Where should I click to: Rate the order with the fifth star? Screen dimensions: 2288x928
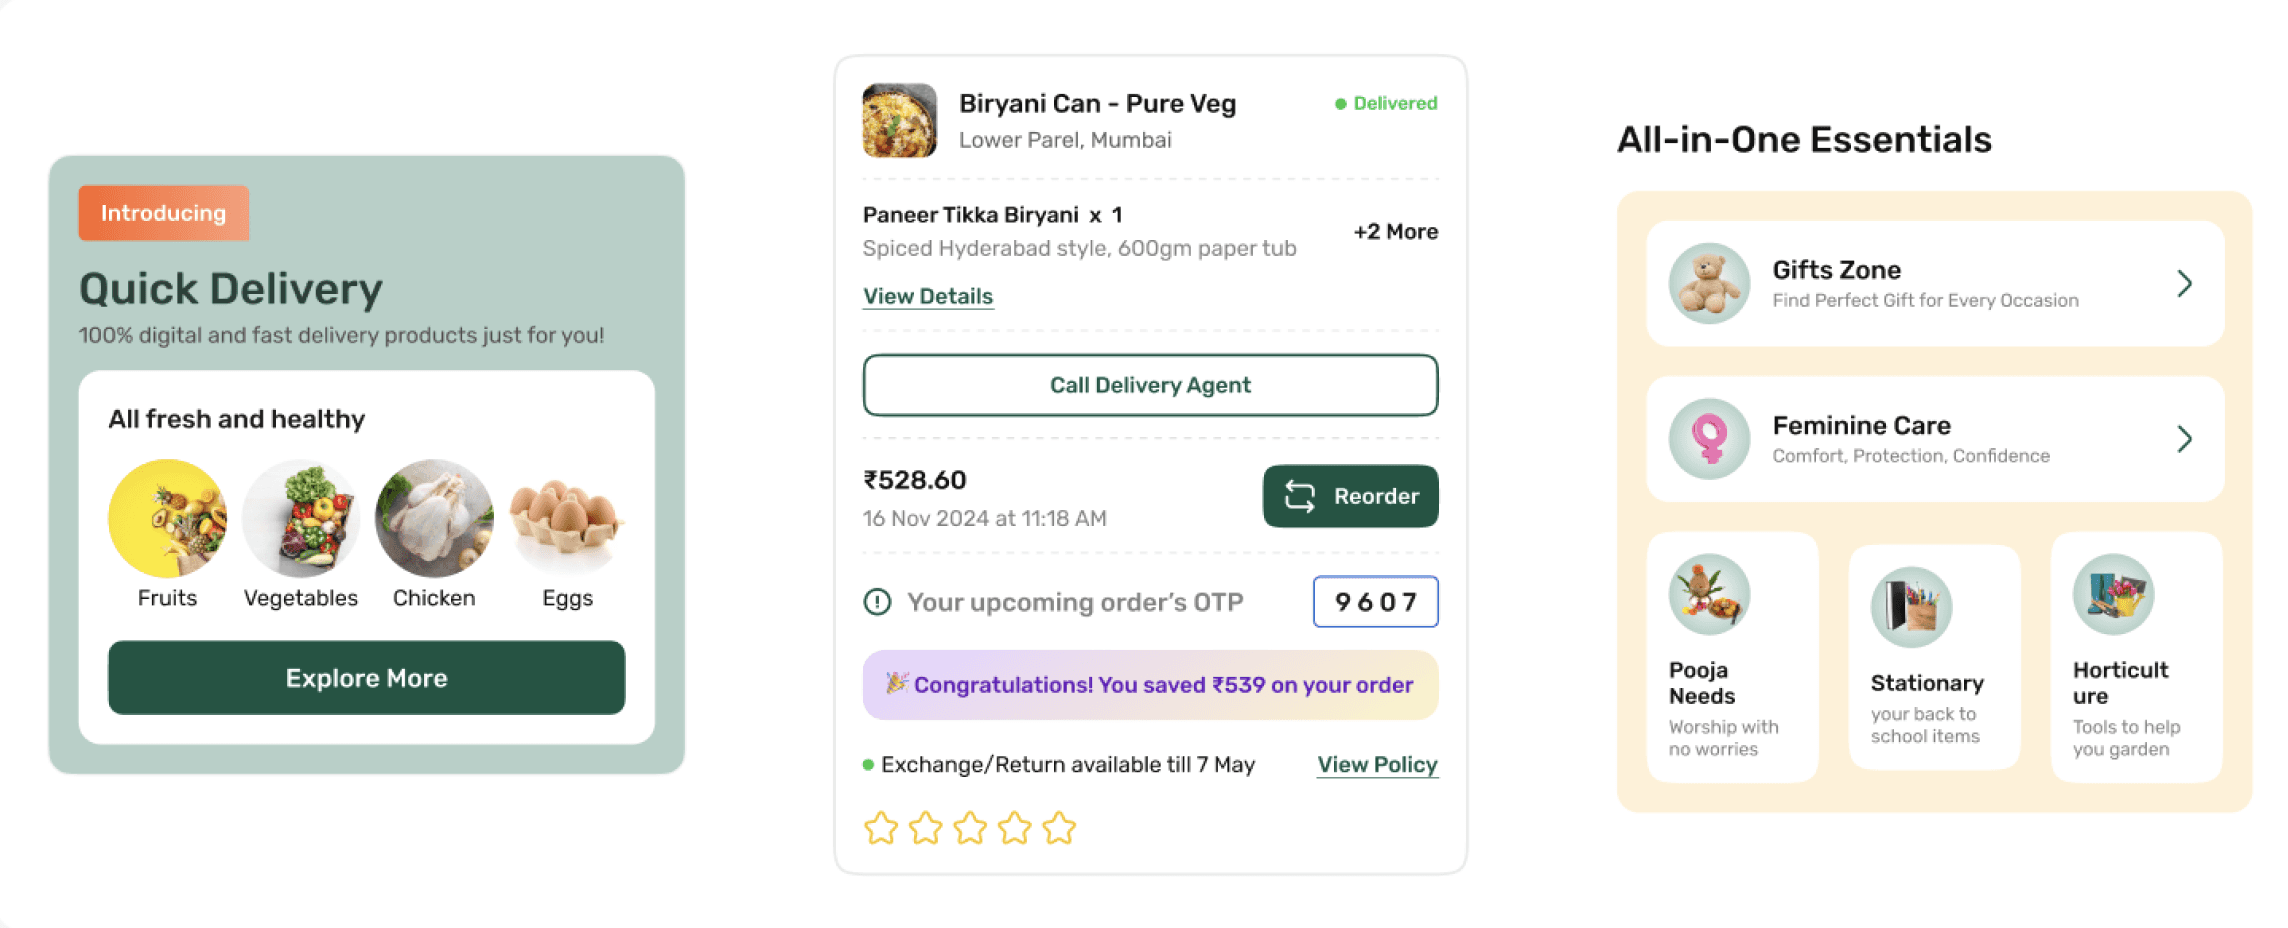coord(1059,828)
